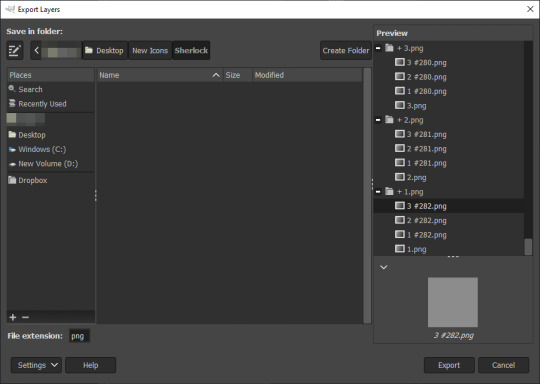Image resolution: width=540 pixels, height=384 pixels.
Task: Open the Desktop path breadcrumb
Action: click(105, 51)
